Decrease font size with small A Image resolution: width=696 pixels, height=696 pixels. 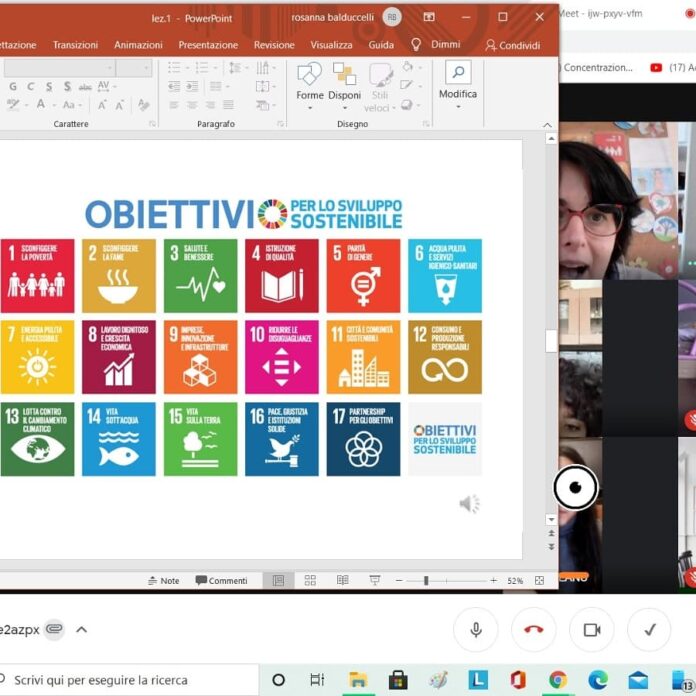coord(119,105)
